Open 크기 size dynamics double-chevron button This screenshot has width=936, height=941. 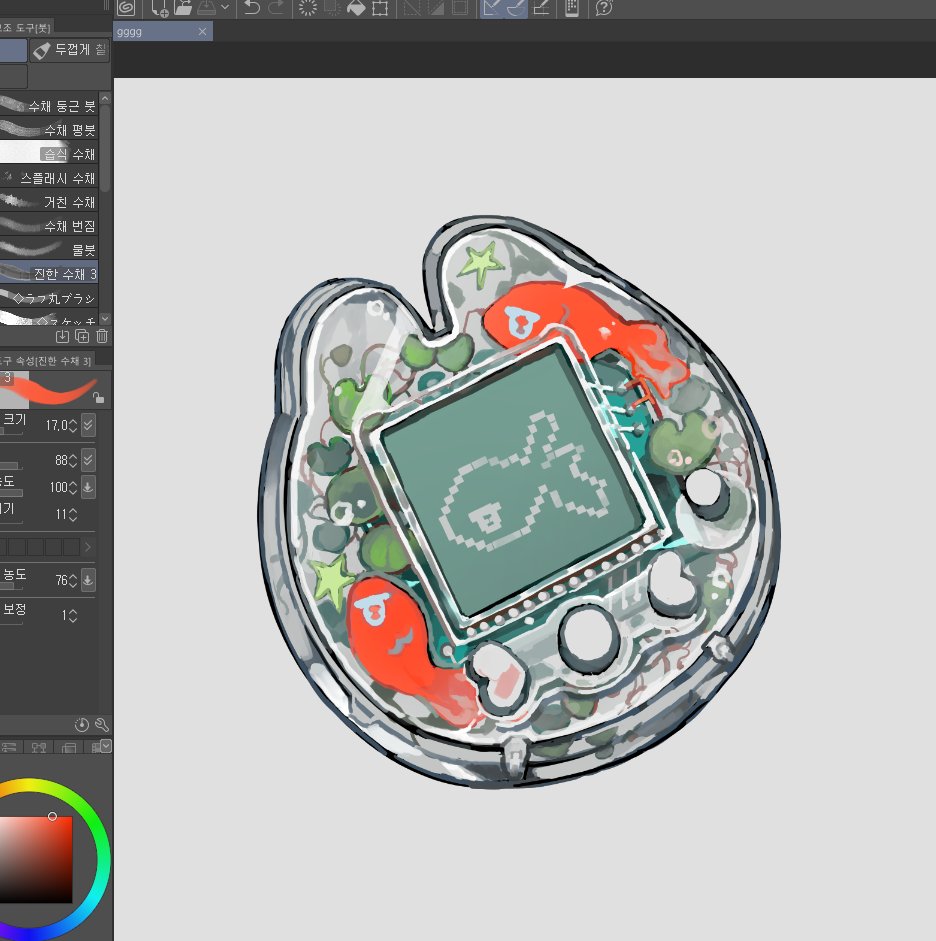point(88,425)
